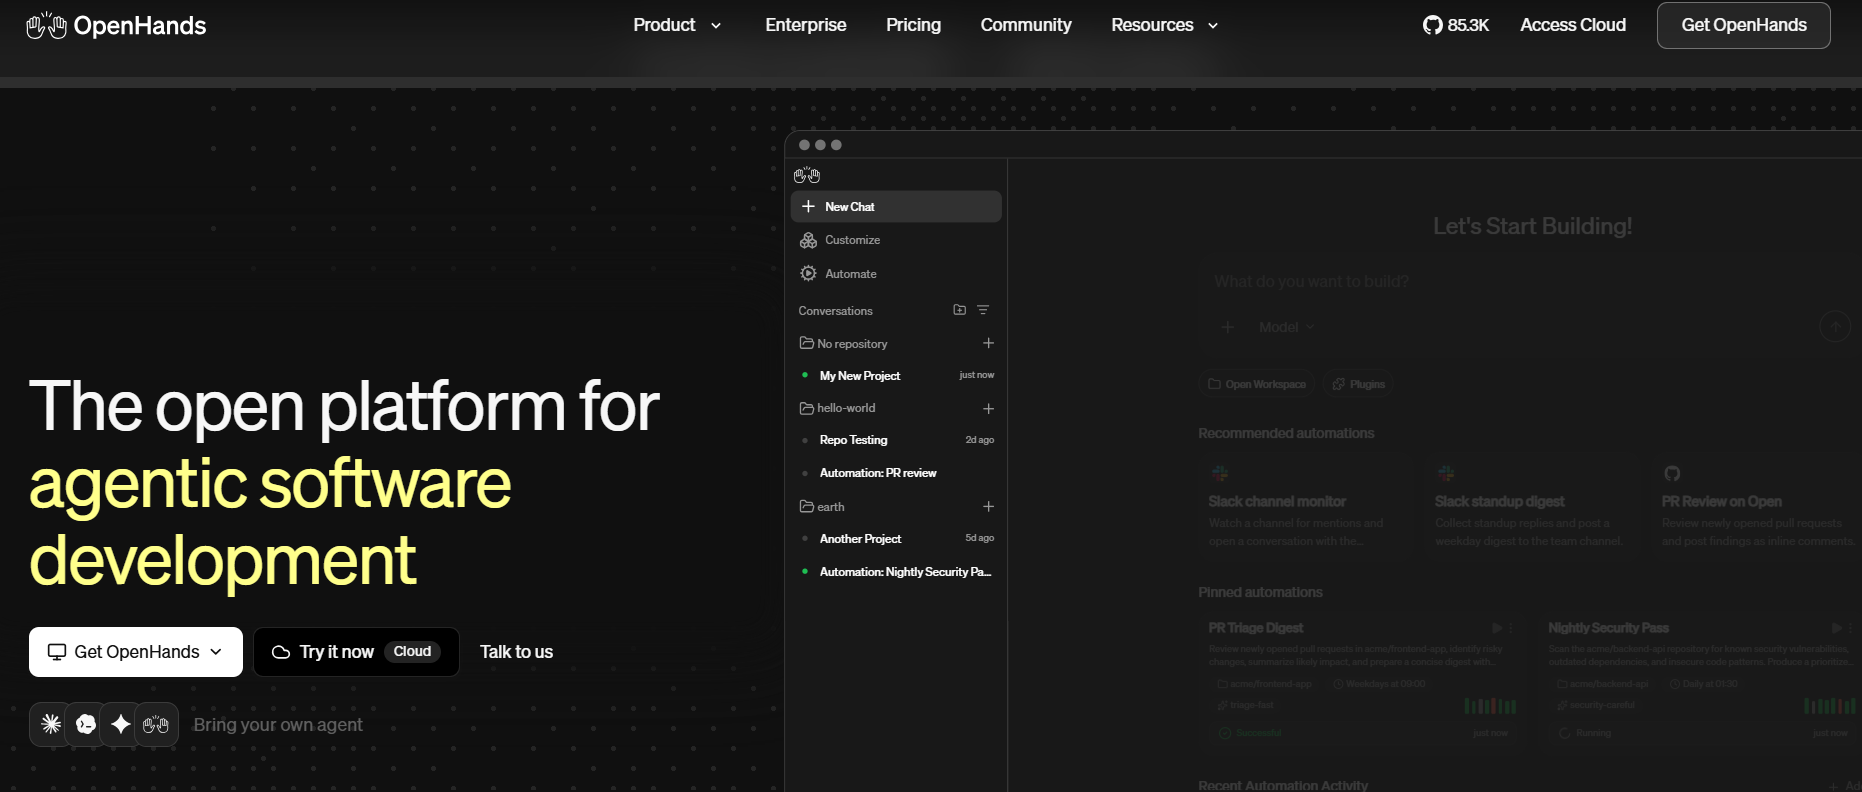Select Customize in the app sidebar
1862x792 pixels.
tap(896, 240)
